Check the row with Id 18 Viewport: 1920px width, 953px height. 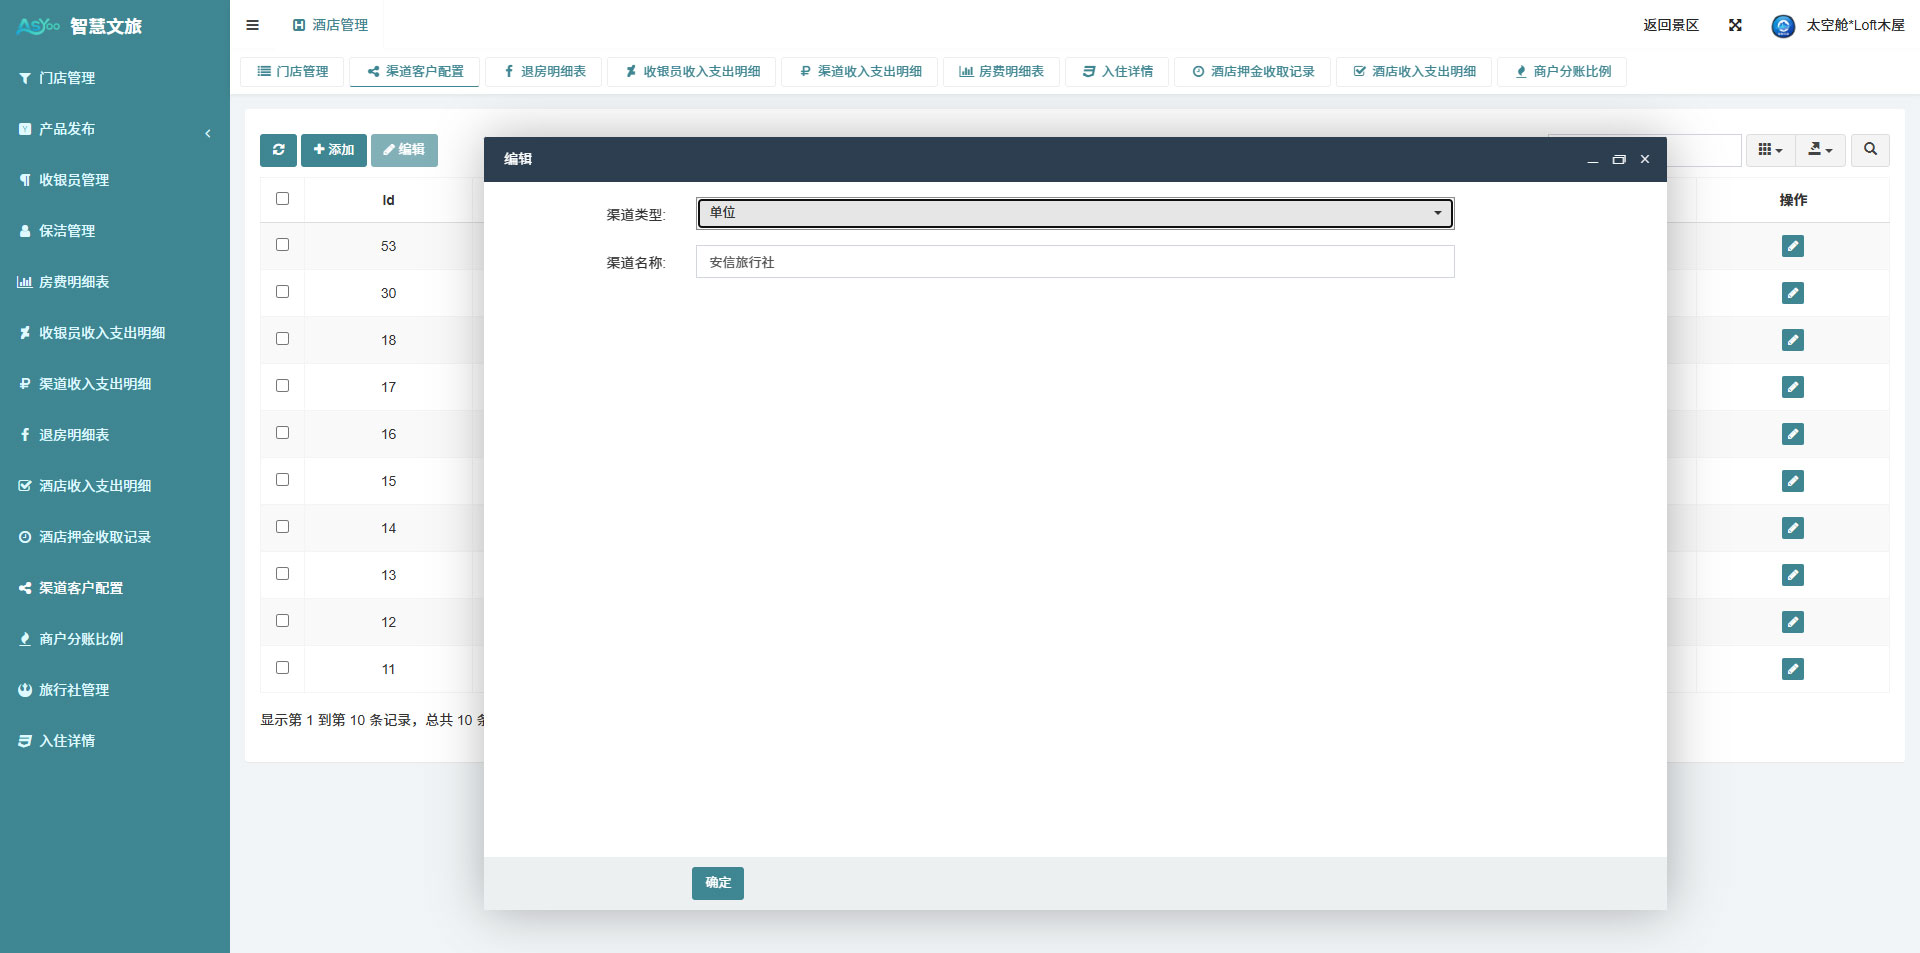point(282,339)
